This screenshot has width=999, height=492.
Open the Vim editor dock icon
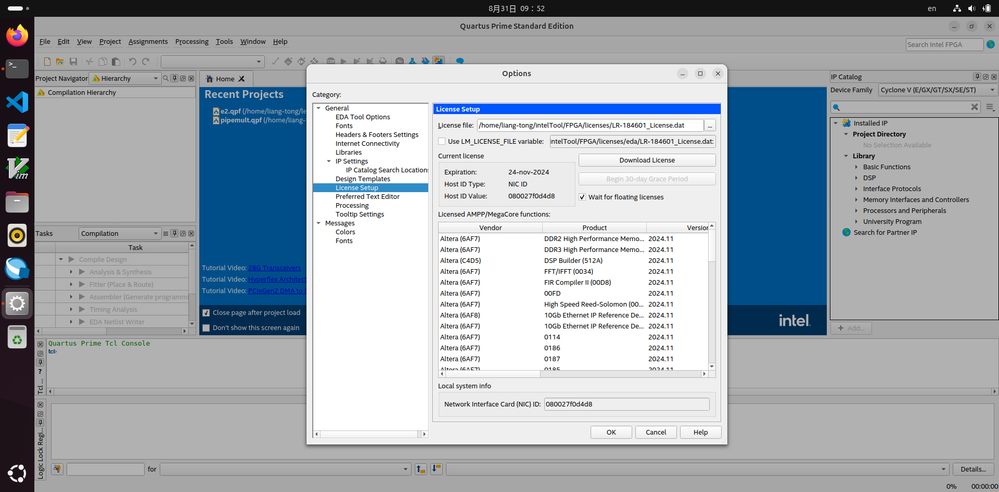point(17,168)
